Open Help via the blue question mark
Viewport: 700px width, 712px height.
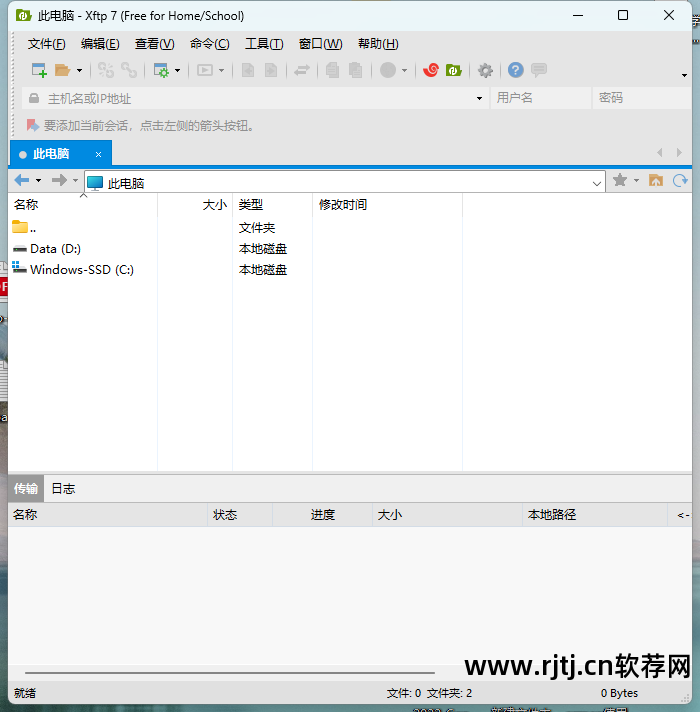pos(516,70)
